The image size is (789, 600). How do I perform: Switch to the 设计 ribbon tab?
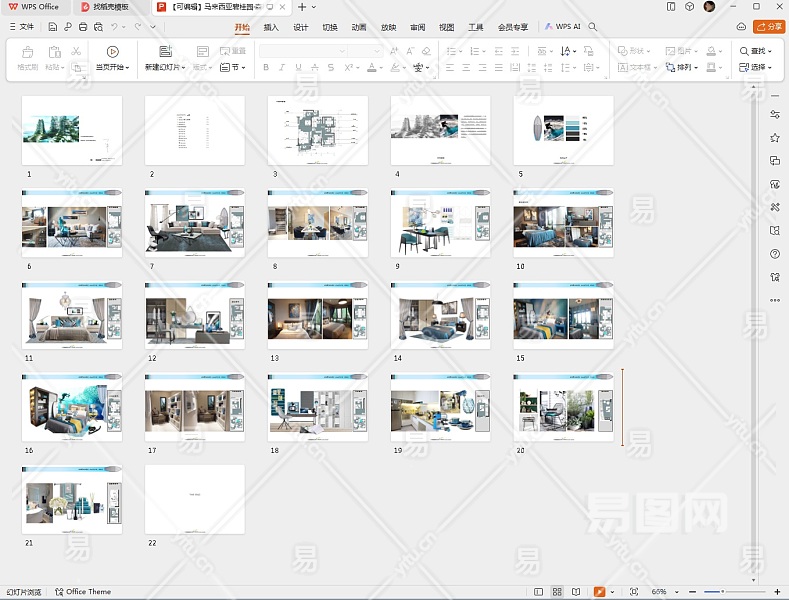pos(300,27)
